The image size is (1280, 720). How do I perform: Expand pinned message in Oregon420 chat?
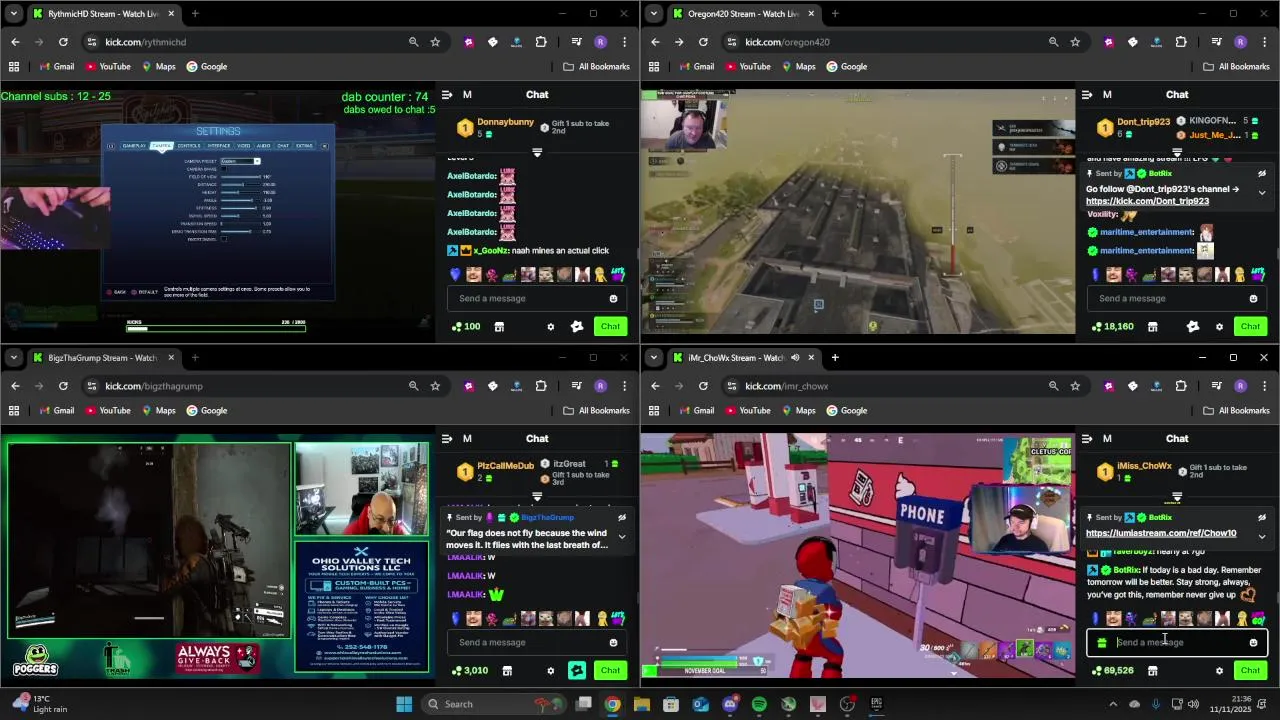coord(1262,193)
